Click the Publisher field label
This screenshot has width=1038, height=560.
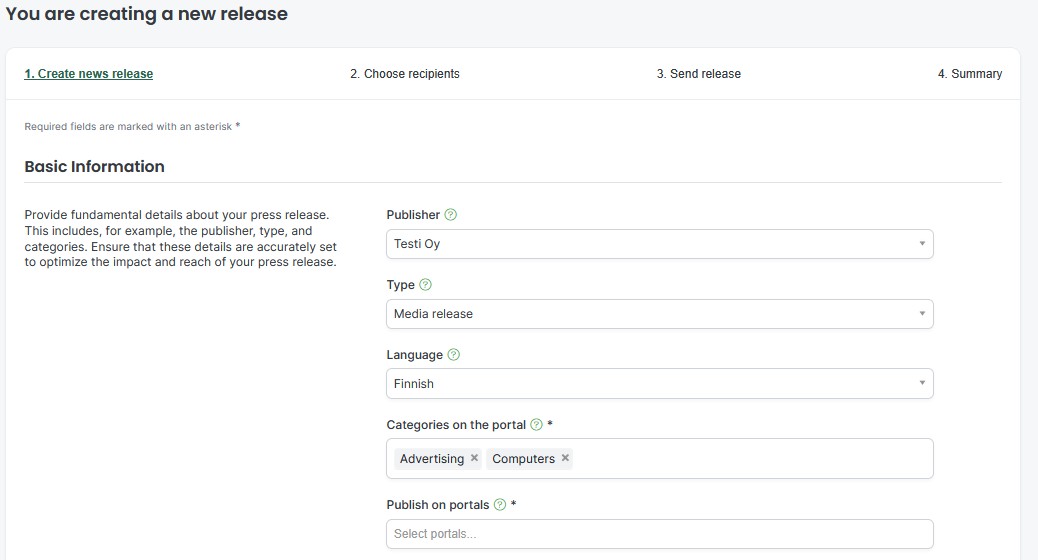413,214
